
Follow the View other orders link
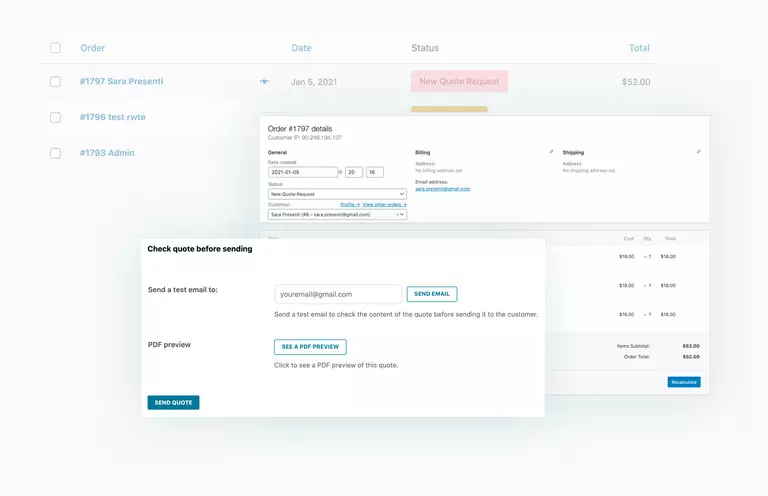click(384, 204)
